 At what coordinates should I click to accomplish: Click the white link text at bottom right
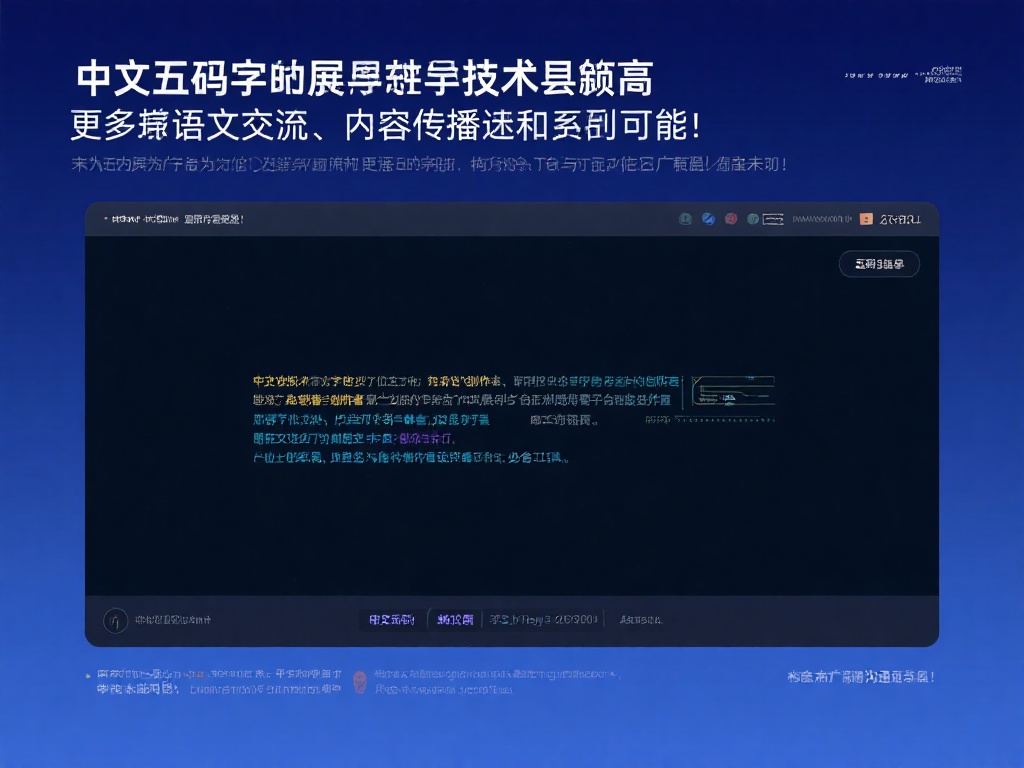point(861,677)
